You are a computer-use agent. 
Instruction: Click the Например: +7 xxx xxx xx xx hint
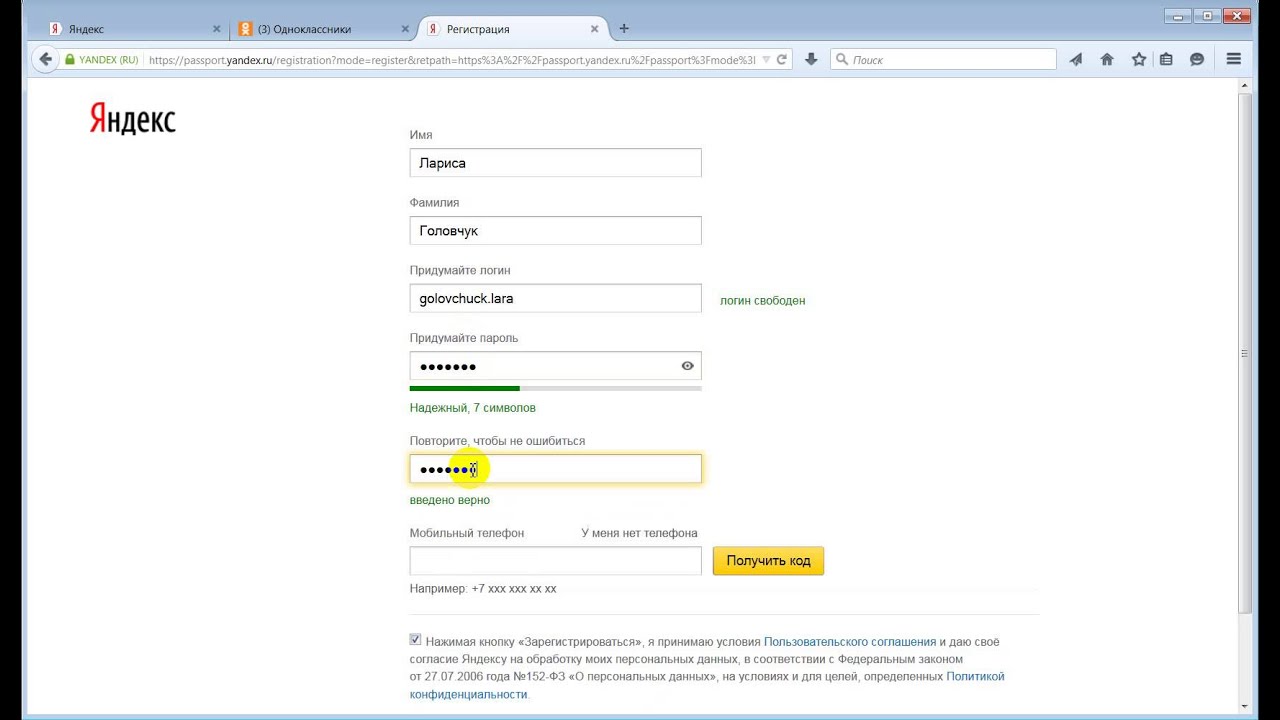(x=483, y=589)
